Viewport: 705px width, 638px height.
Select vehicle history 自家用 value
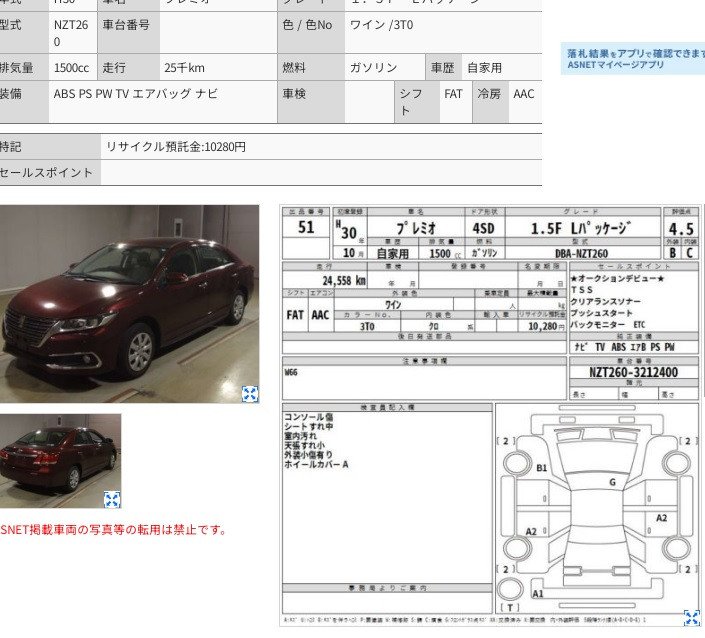click(x=485, y=68)
